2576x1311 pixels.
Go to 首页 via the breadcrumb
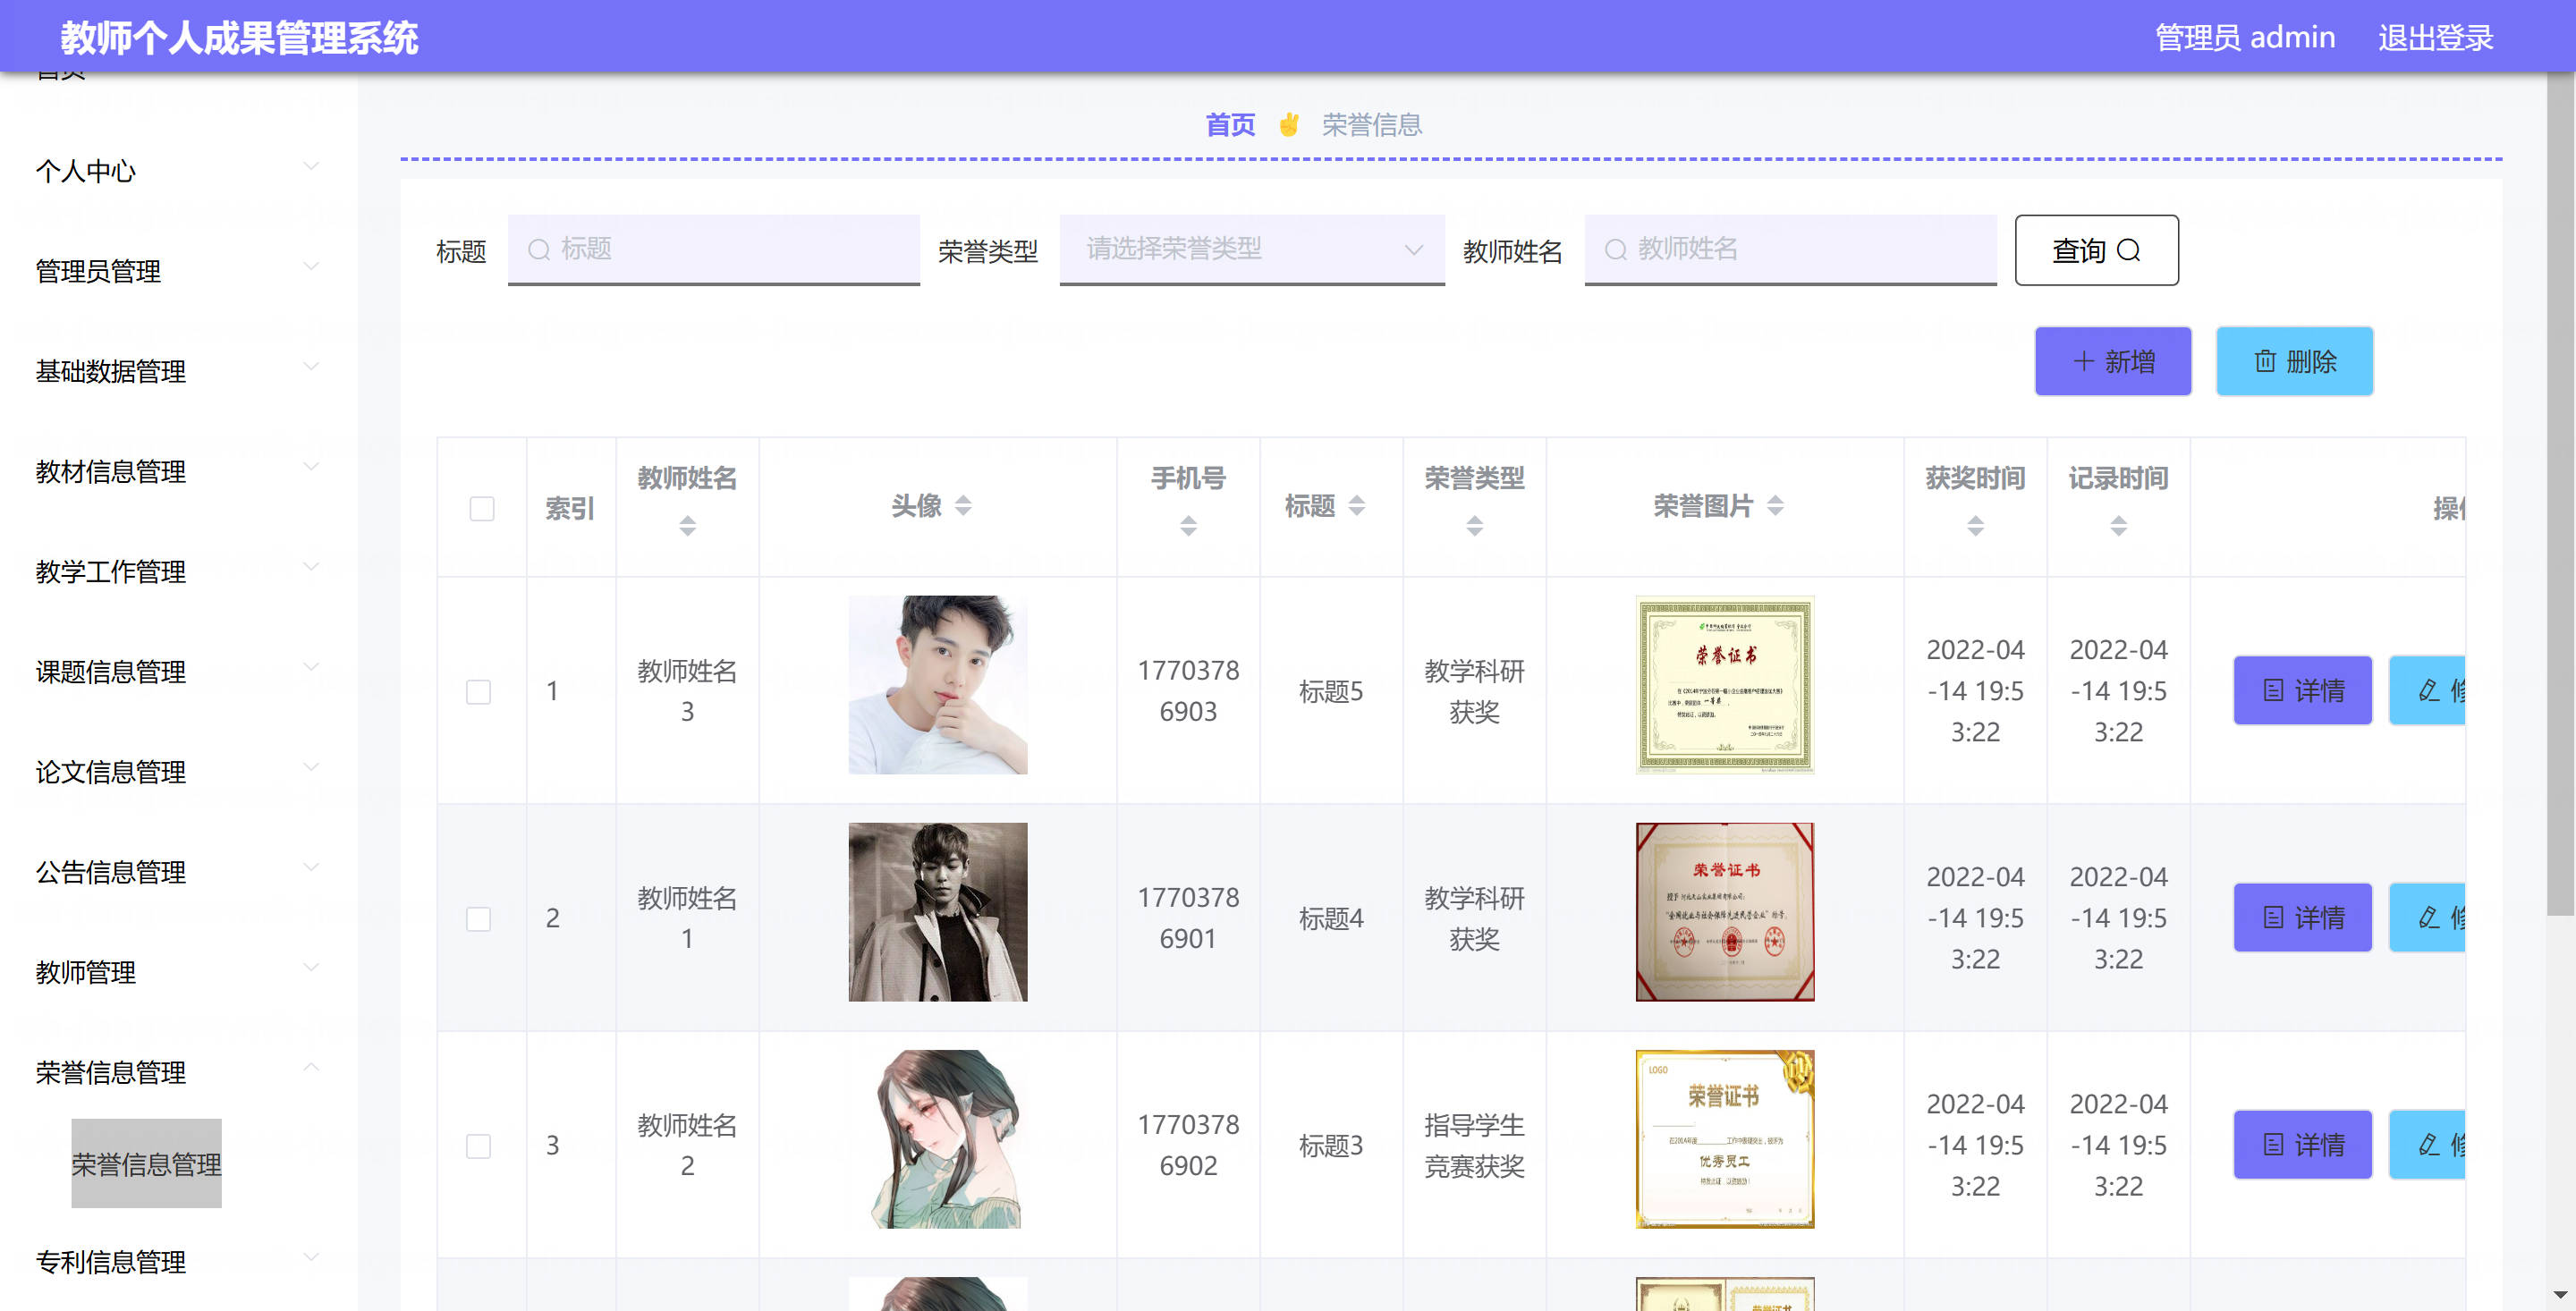tap(1230, 125)
